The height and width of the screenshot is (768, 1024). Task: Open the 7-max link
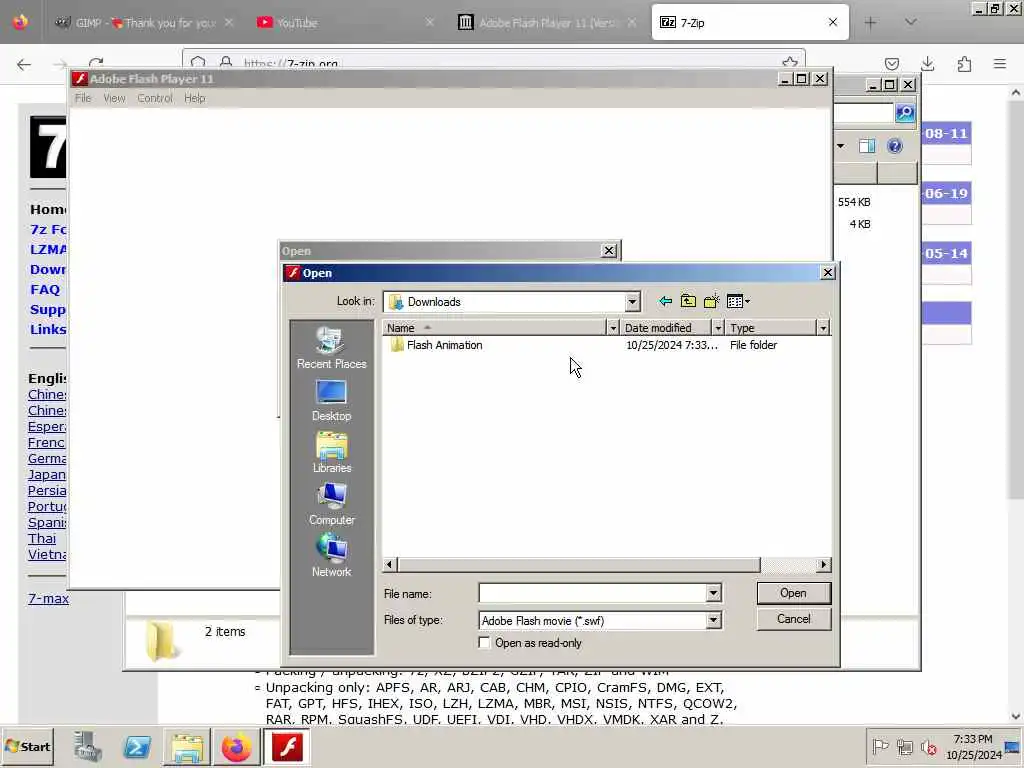[x=48, y=598]
